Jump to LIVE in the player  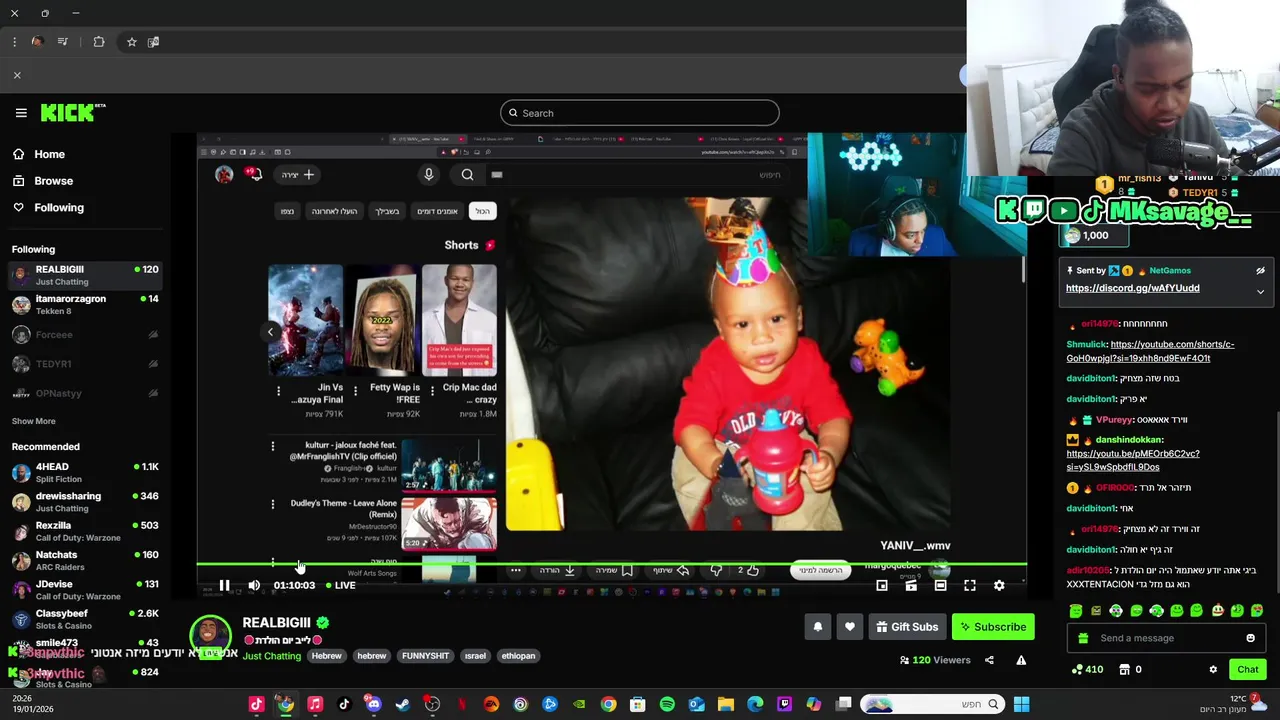pos(340,585)
